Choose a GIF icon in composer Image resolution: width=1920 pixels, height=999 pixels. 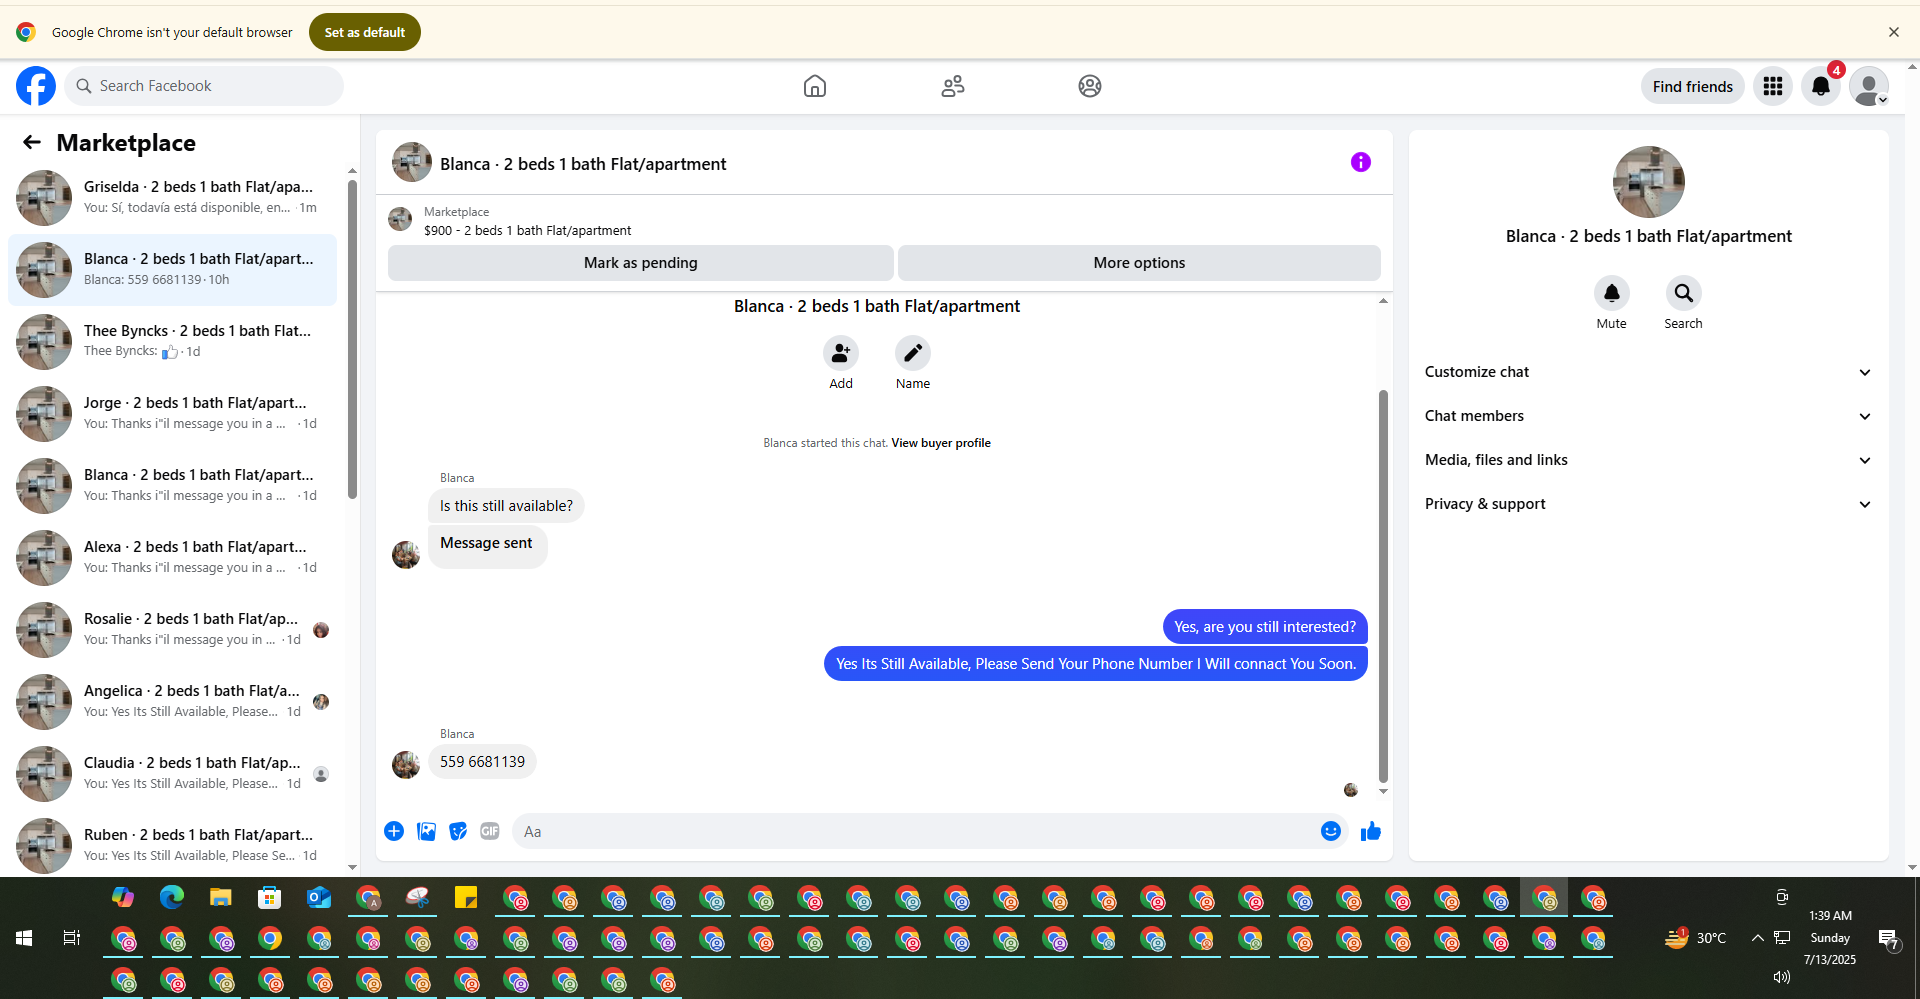490,831
